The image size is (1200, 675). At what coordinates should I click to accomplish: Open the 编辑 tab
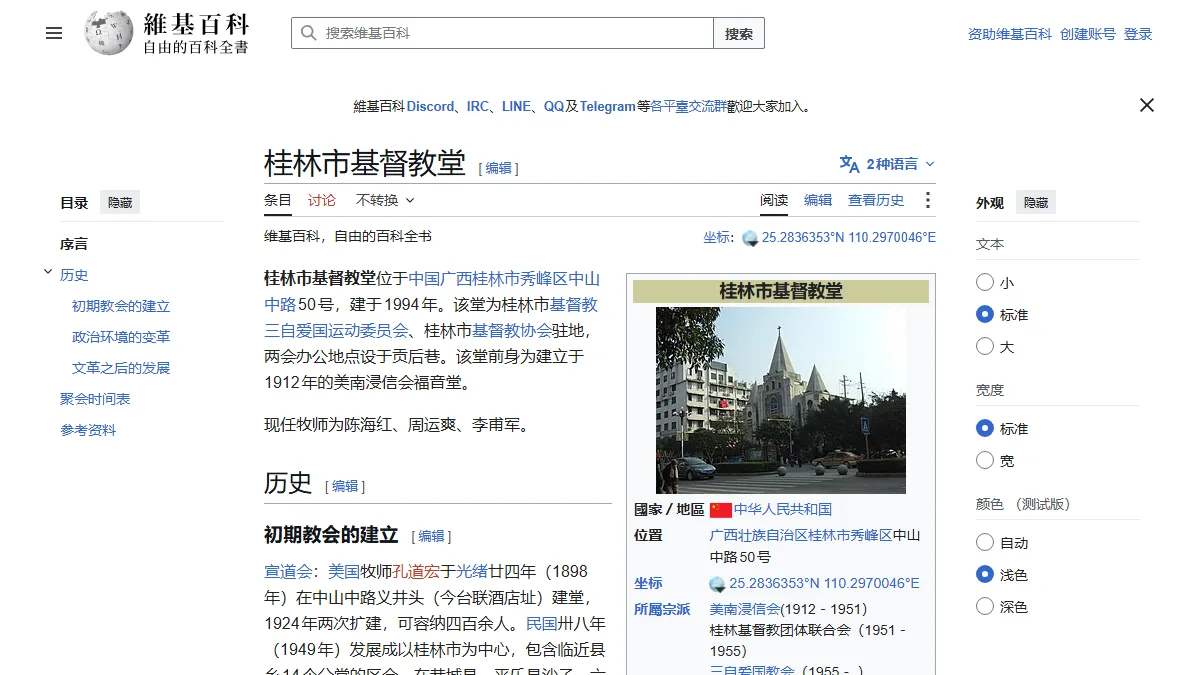pos(818,200)
